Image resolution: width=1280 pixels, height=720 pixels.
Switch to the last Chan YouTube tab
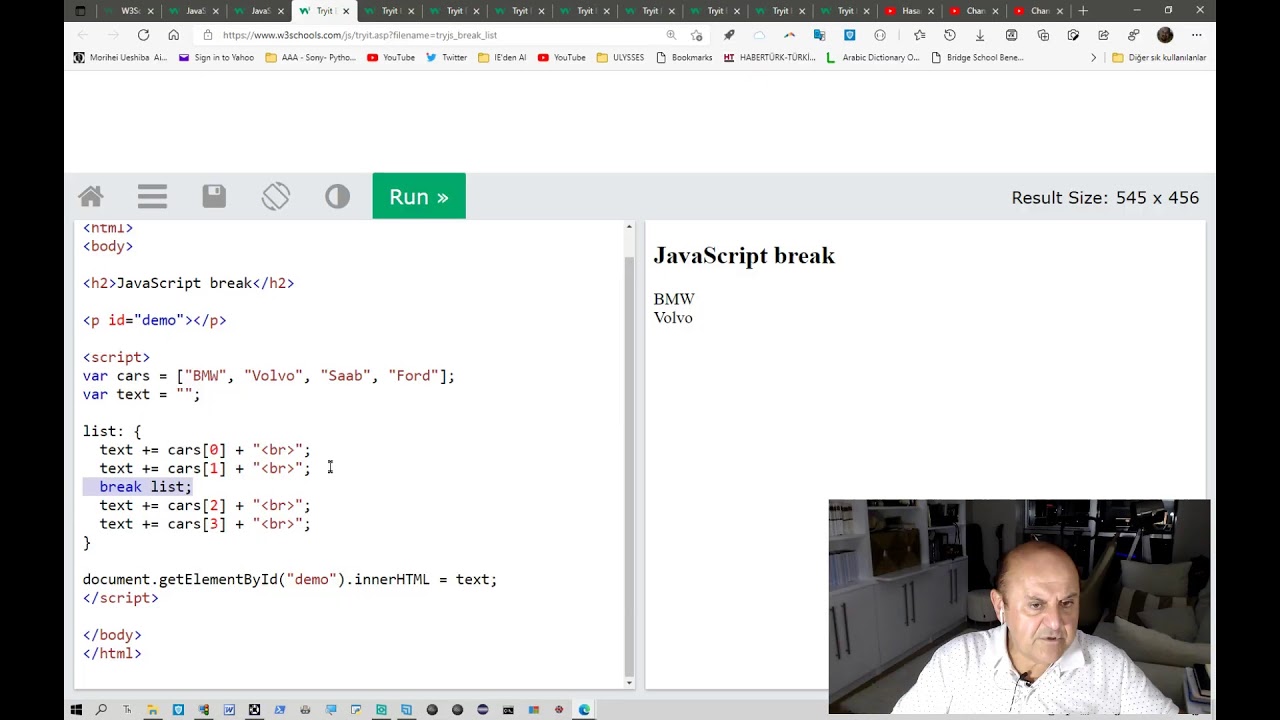(1039, 11)
